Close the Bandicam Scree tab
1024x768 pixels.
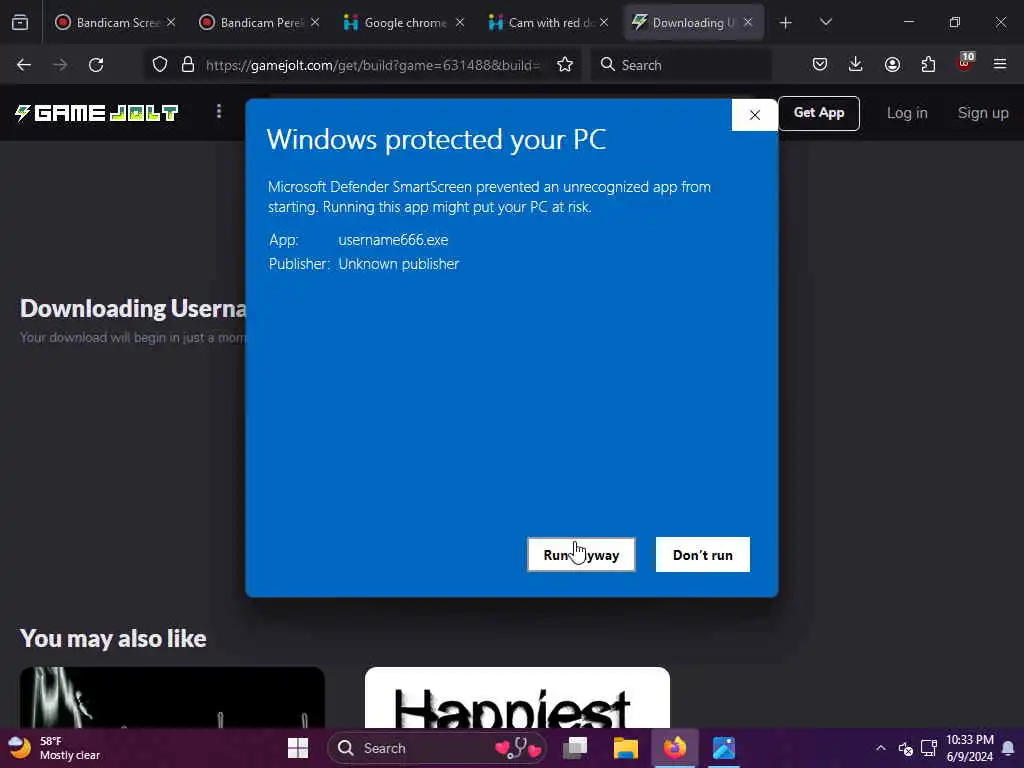coord(171,23)
